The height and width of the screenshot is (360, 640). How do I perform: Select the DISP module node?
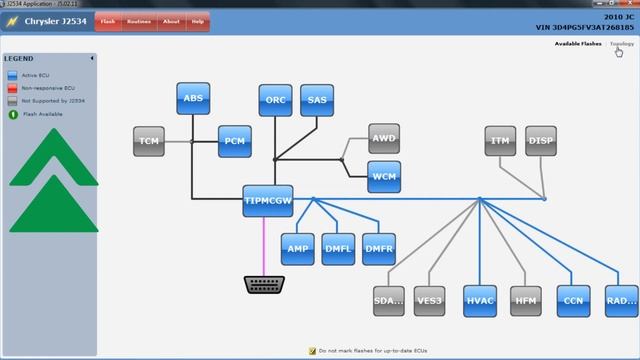541,141
